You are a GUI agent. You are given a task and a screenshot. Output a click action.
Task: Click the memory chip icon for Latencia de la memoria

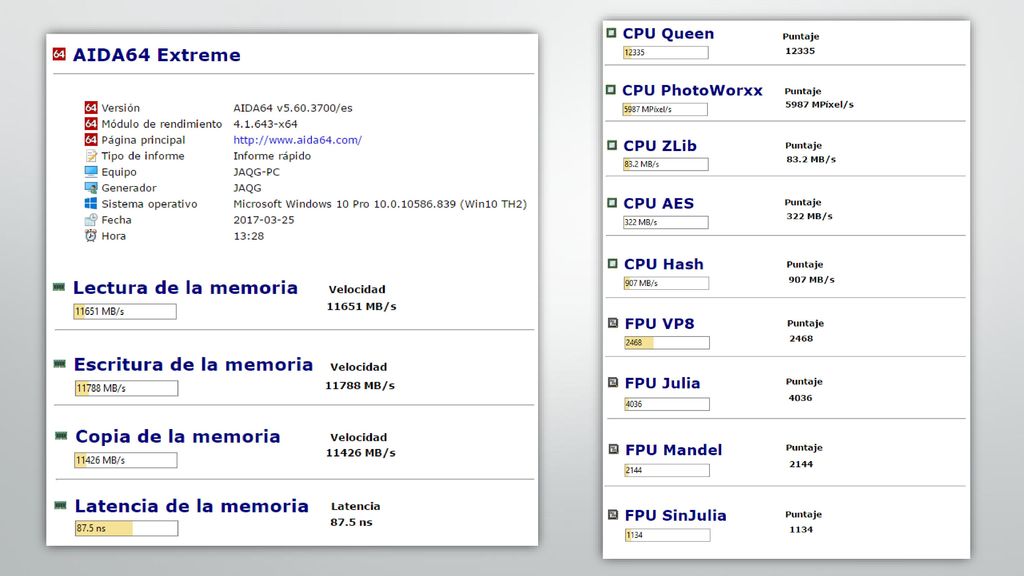61,505
